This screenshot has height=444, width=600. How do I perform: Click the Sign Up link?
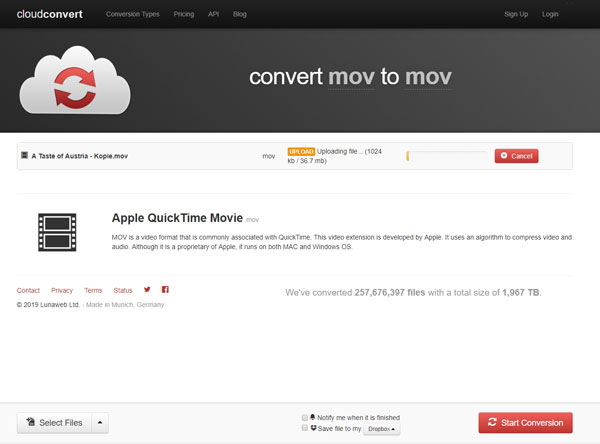[516, 14]
